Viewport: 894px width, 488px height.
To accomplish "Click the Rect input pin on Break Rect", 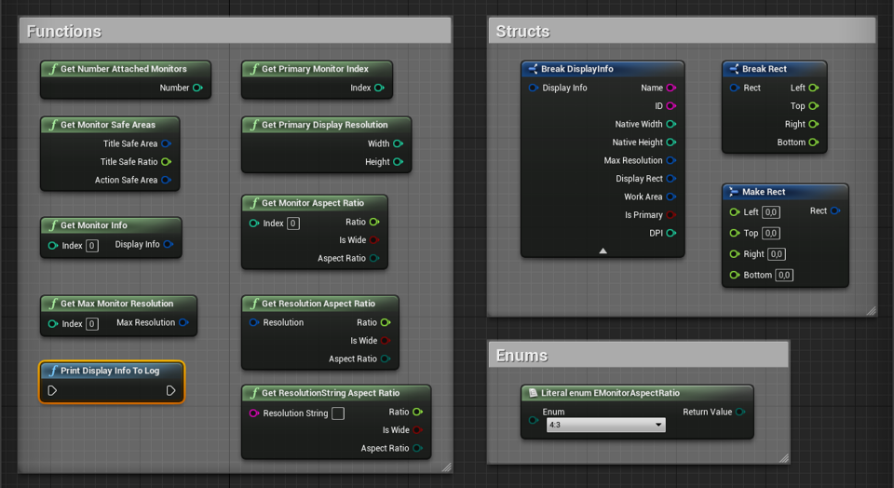I will click(735, 88).
